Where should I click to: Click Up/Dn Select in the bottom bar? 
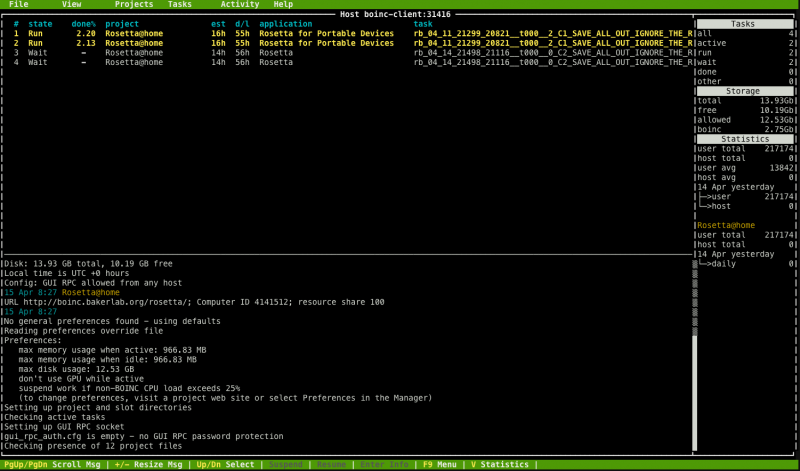point(225,465)
